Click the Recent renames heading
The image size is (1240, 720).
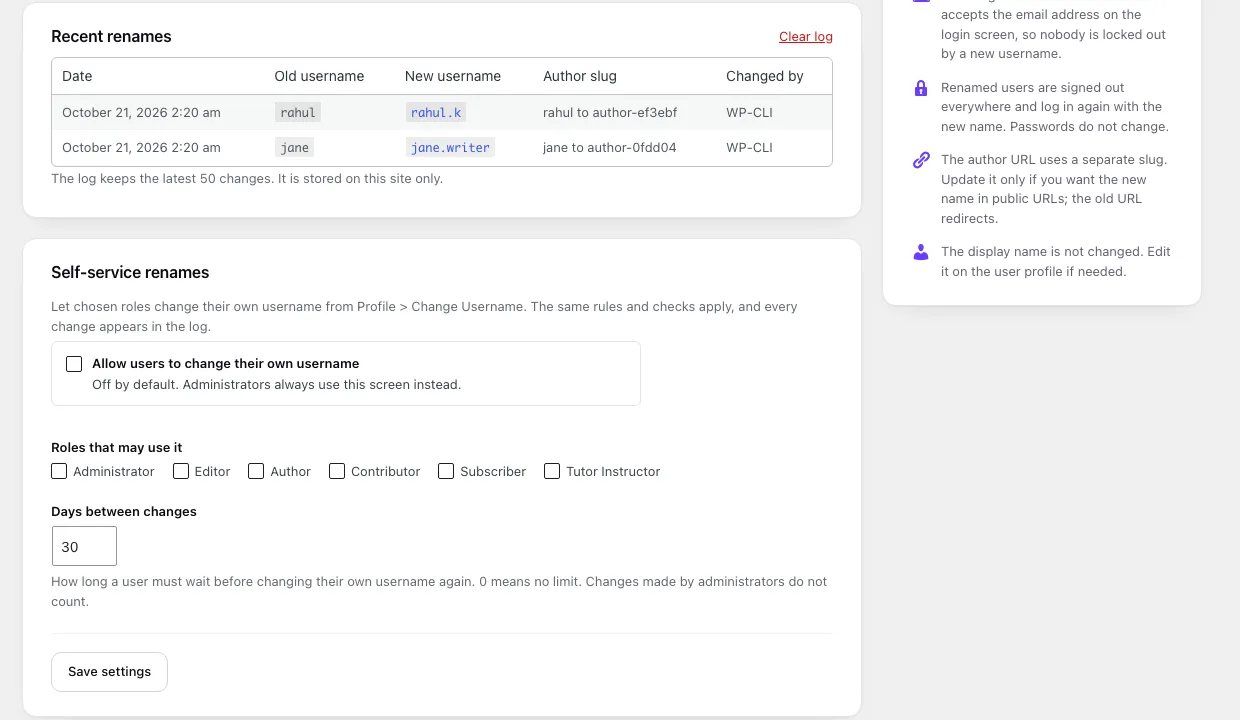click(111, 37)
